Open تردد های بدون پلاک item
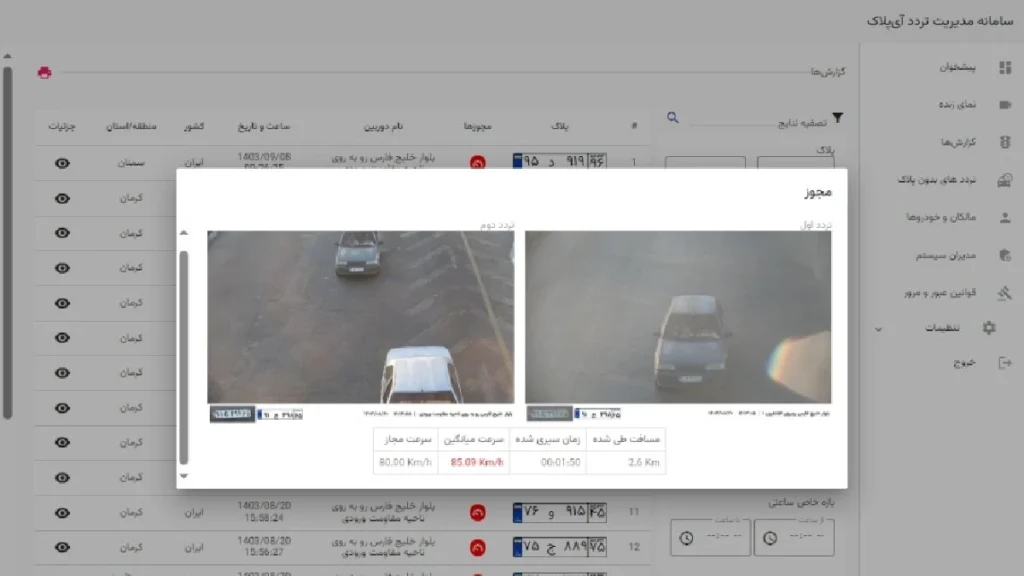 point(936,180)
